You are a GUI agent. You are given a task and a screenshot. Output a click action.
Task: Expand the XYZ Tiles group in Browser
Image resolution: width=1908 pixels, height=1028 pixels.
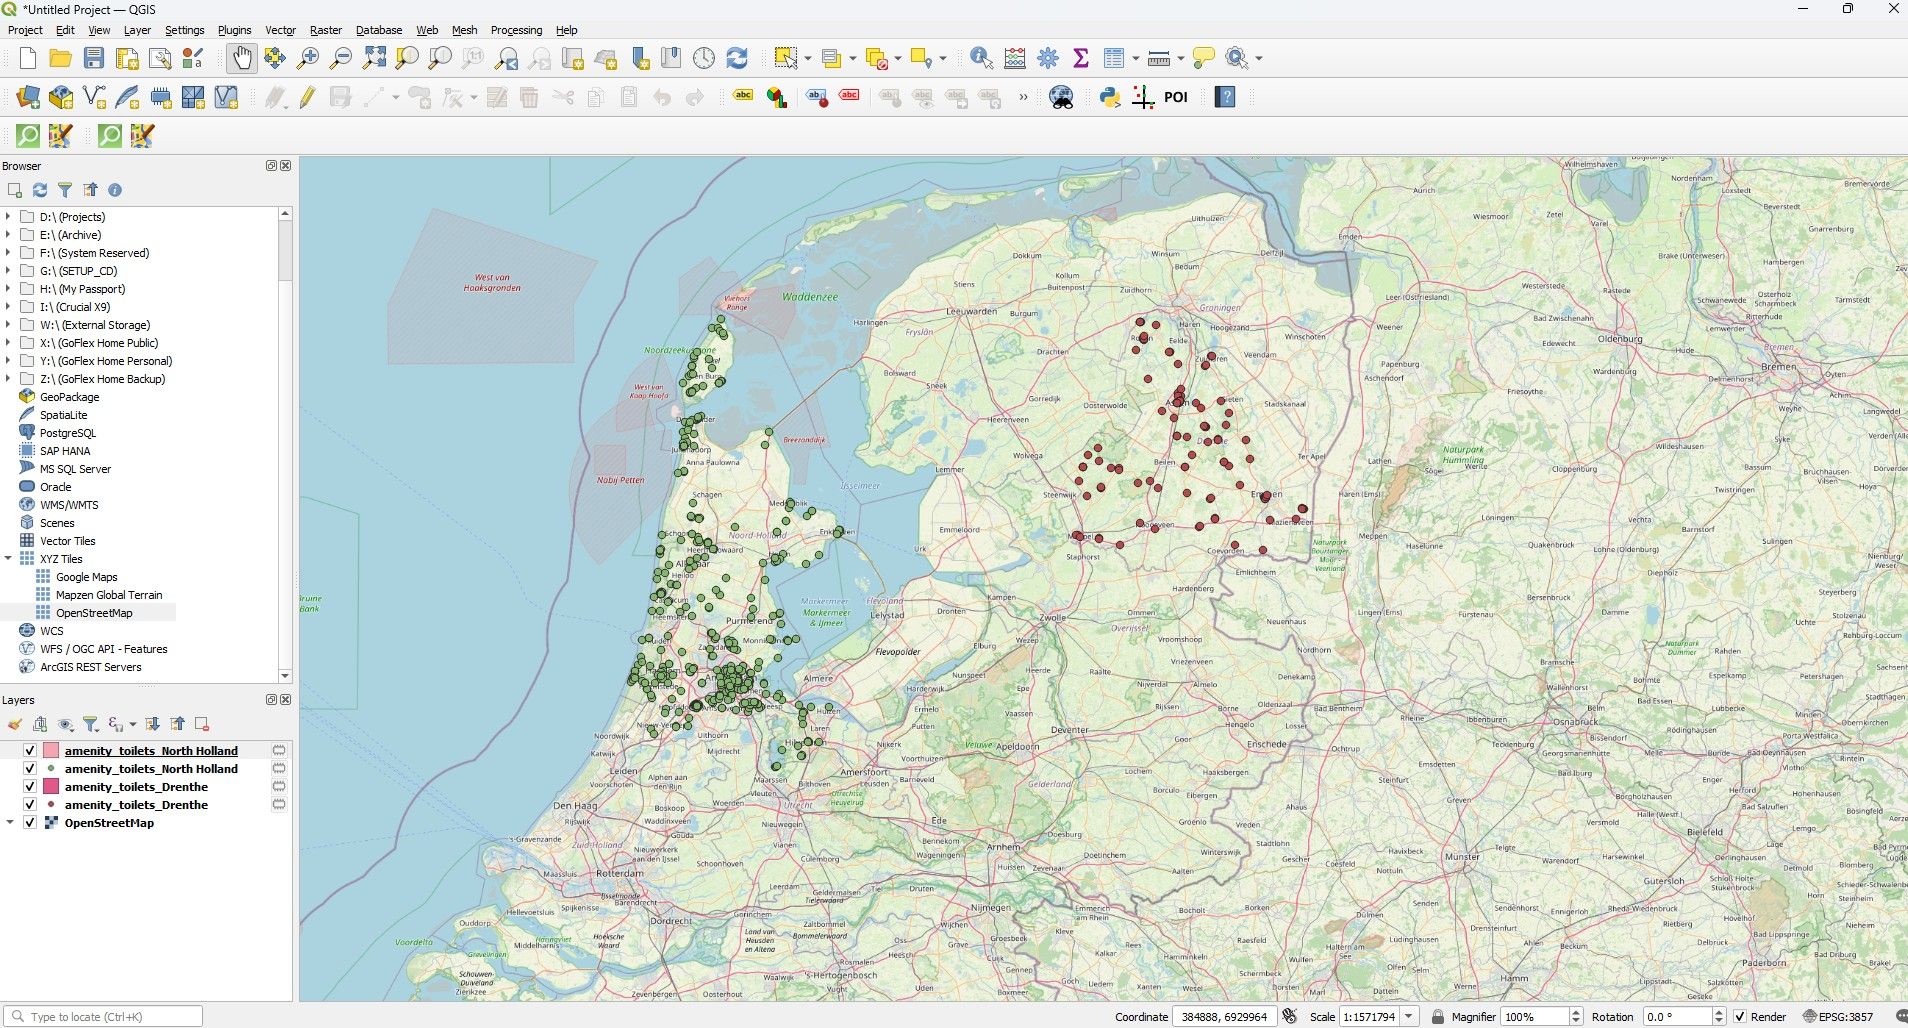(10, 558)
